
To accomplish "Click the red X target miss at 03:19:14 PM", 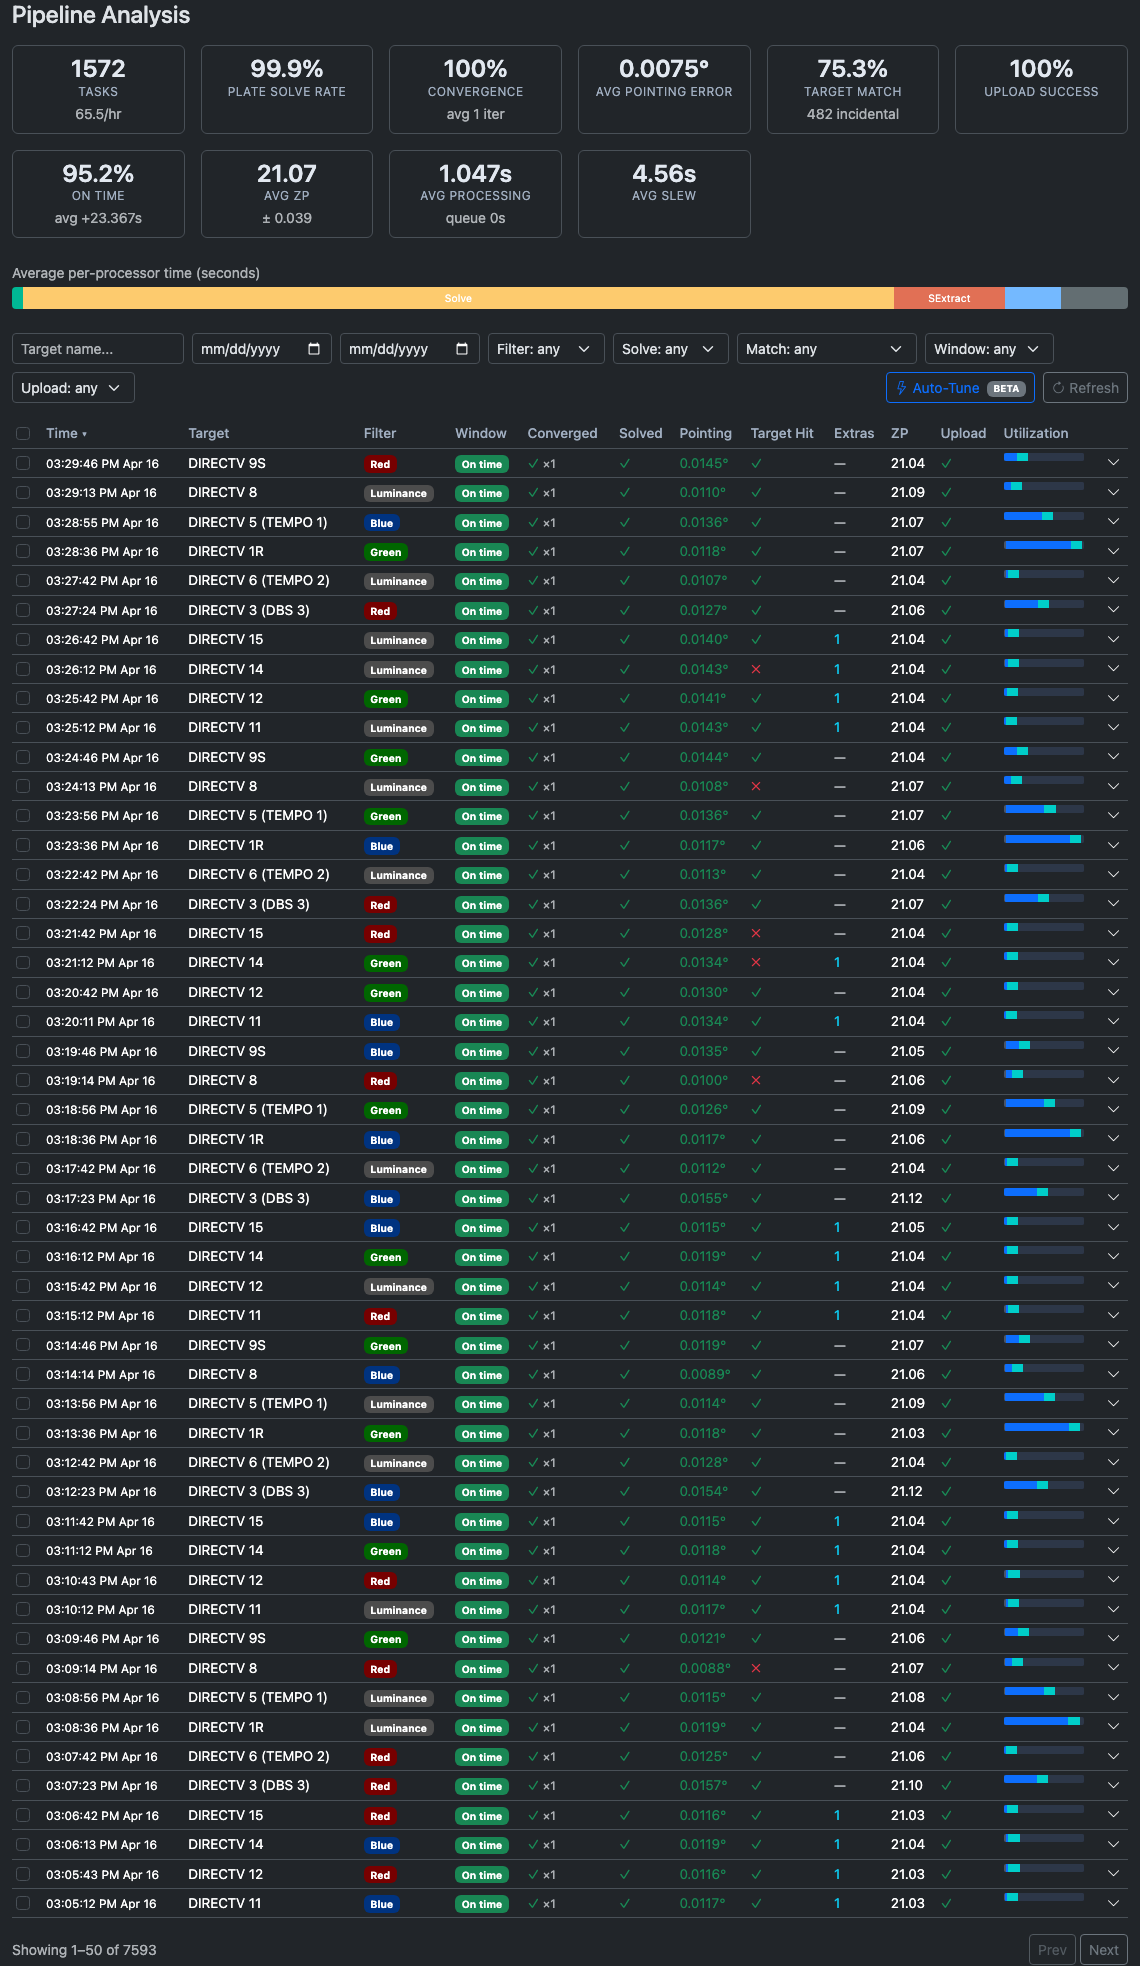I will click(756, 1081).
